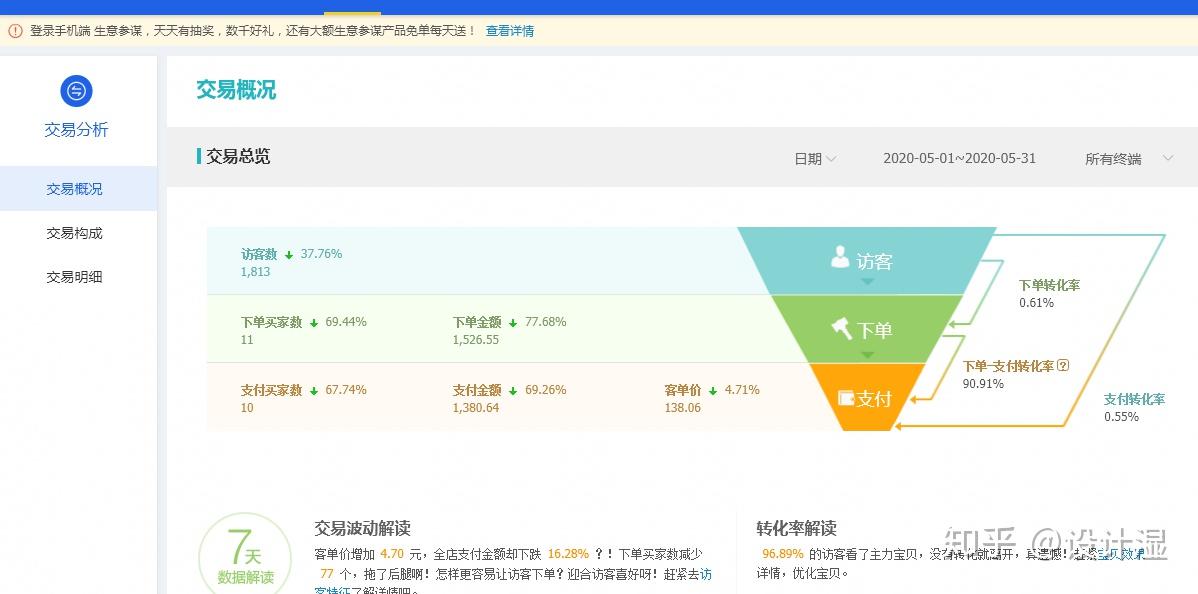Click the 交易分析 sidebar title
Viewport: 1198px width, 594px height.
76,130
